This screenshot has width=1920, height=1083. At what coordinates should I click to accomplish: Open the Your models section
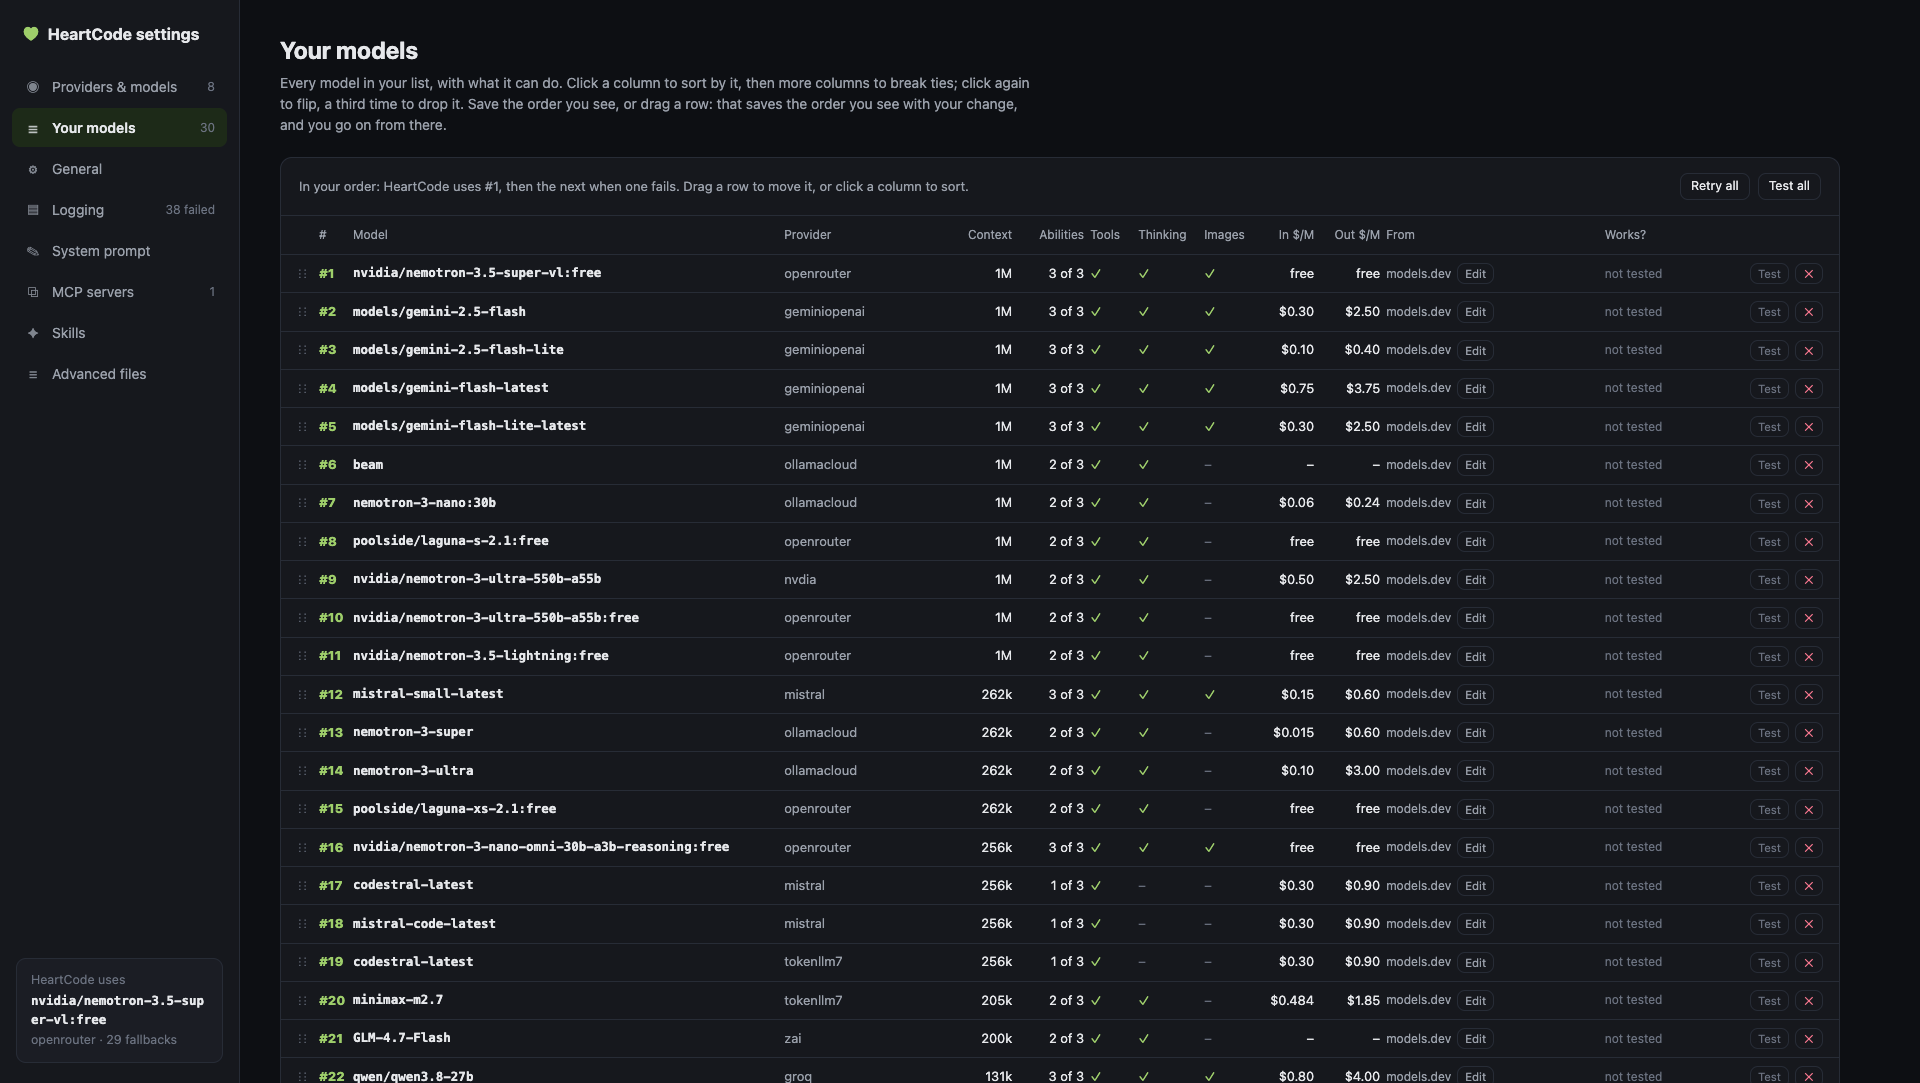coord(119,128)
